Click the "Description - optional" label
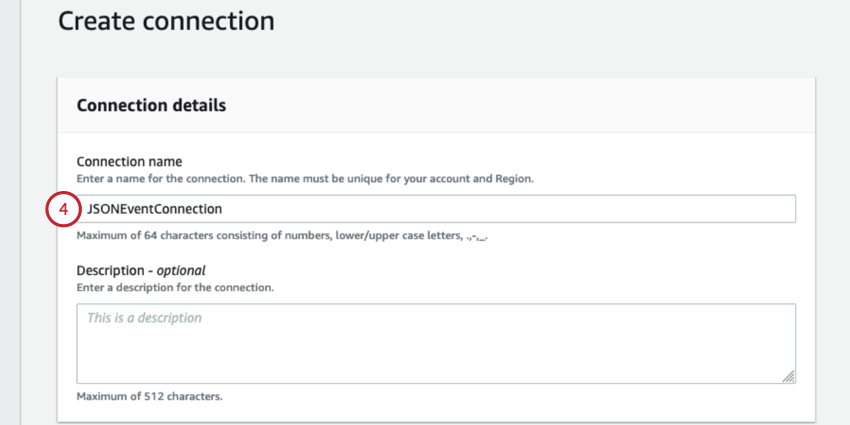Image resolution: width=850 pixels, height=425 pixels. tap(141, 270)
